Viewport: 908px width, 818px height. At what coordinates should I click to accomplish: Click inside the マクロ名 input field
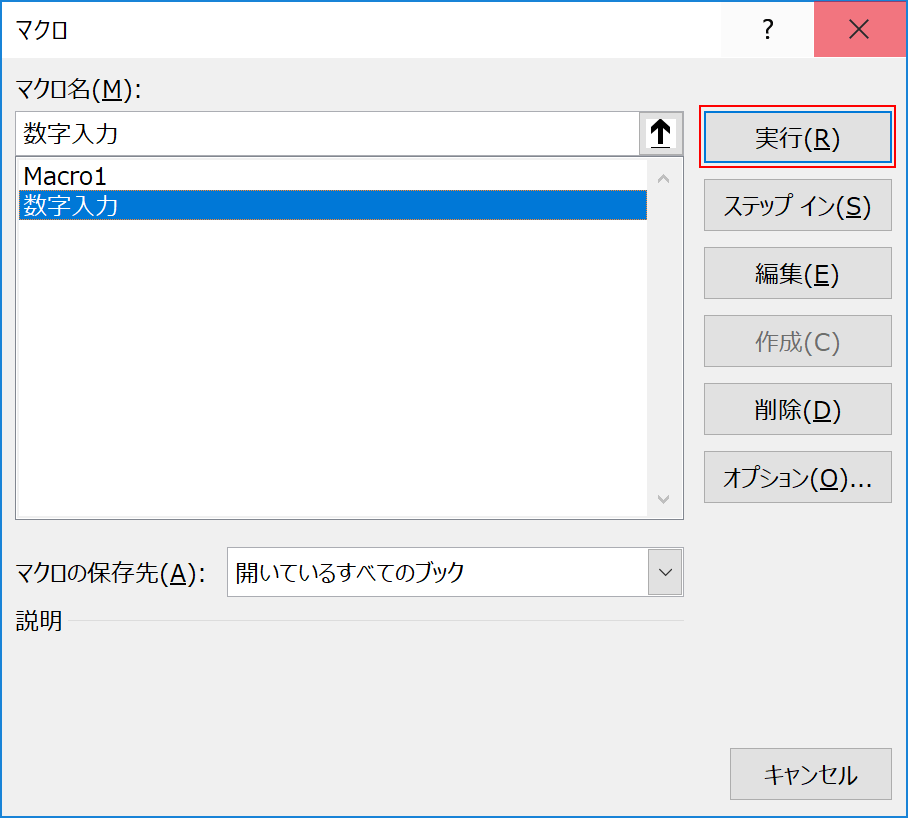click(300, 134)
